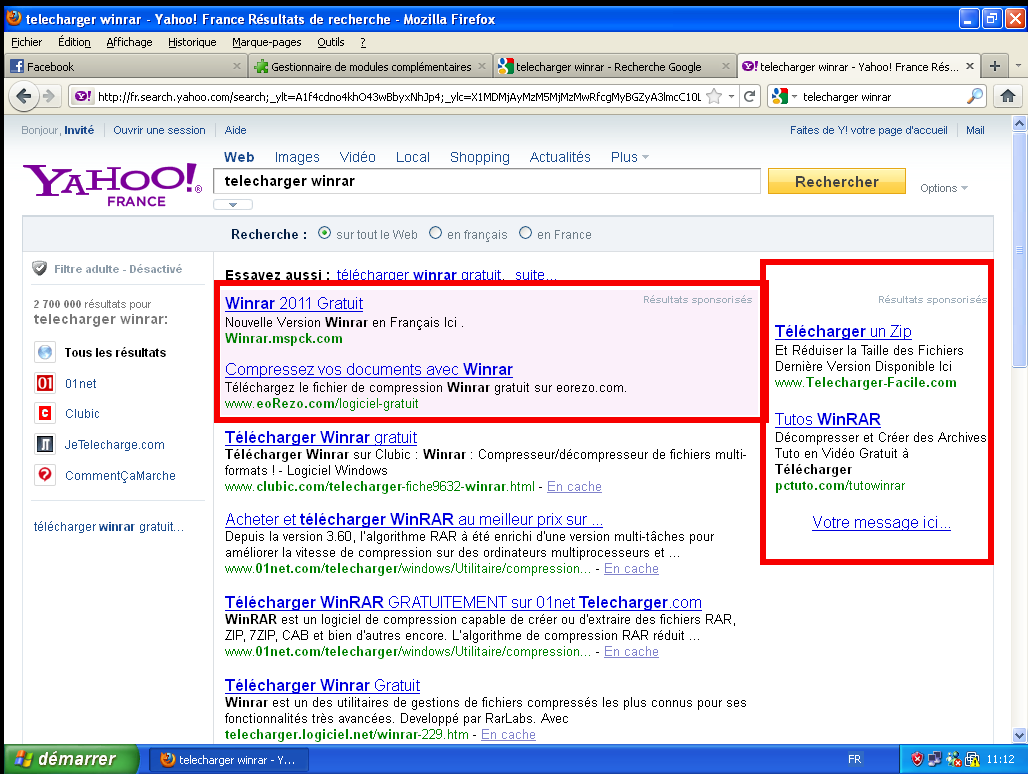Click the Yahoo search input field
Image resolution: width=1028 pixels, height=774 pixels.
coord(486,182)
